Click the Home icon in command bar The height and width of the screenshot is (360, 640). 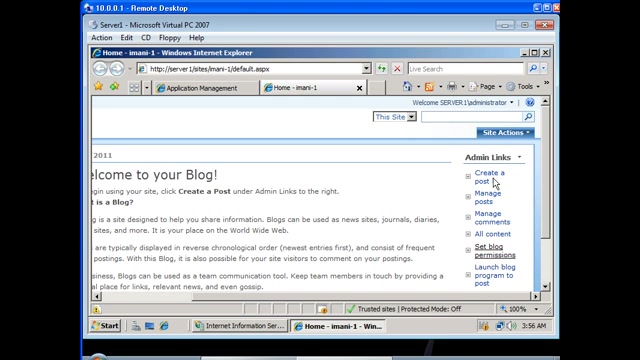point(407,87)
